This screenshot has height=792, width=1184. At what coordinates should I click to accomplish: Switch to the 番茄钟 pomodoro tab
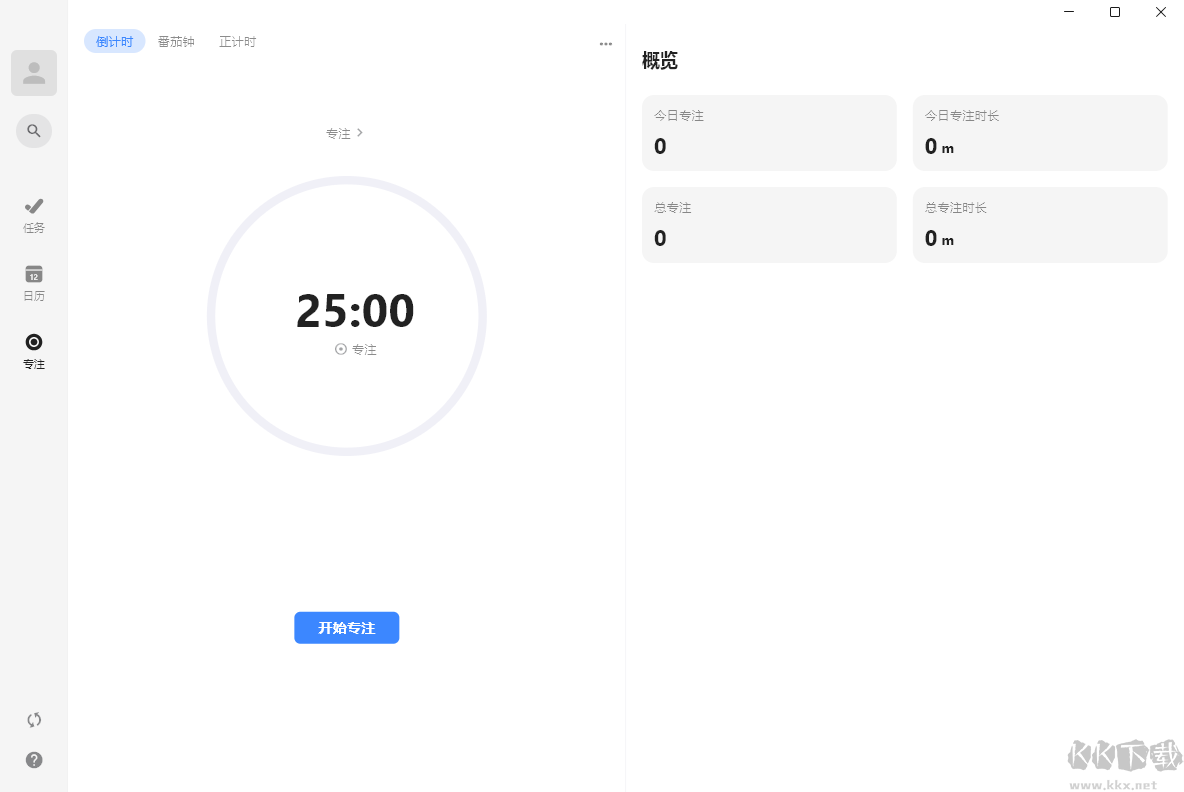pyautogui.click(x=176, y=42)
